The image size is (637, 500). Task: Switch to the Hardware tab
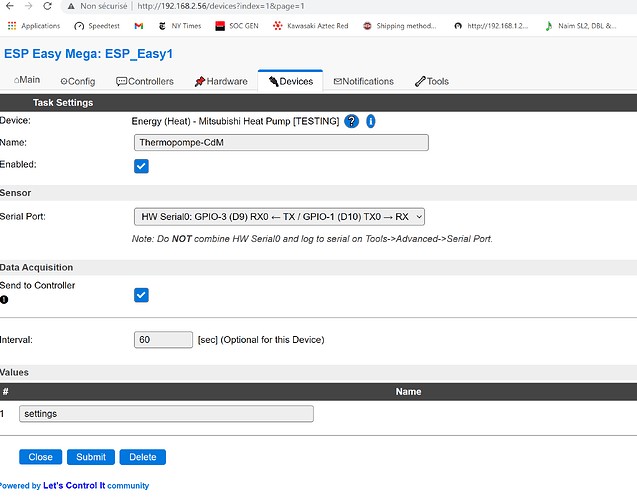pos(221,82)
